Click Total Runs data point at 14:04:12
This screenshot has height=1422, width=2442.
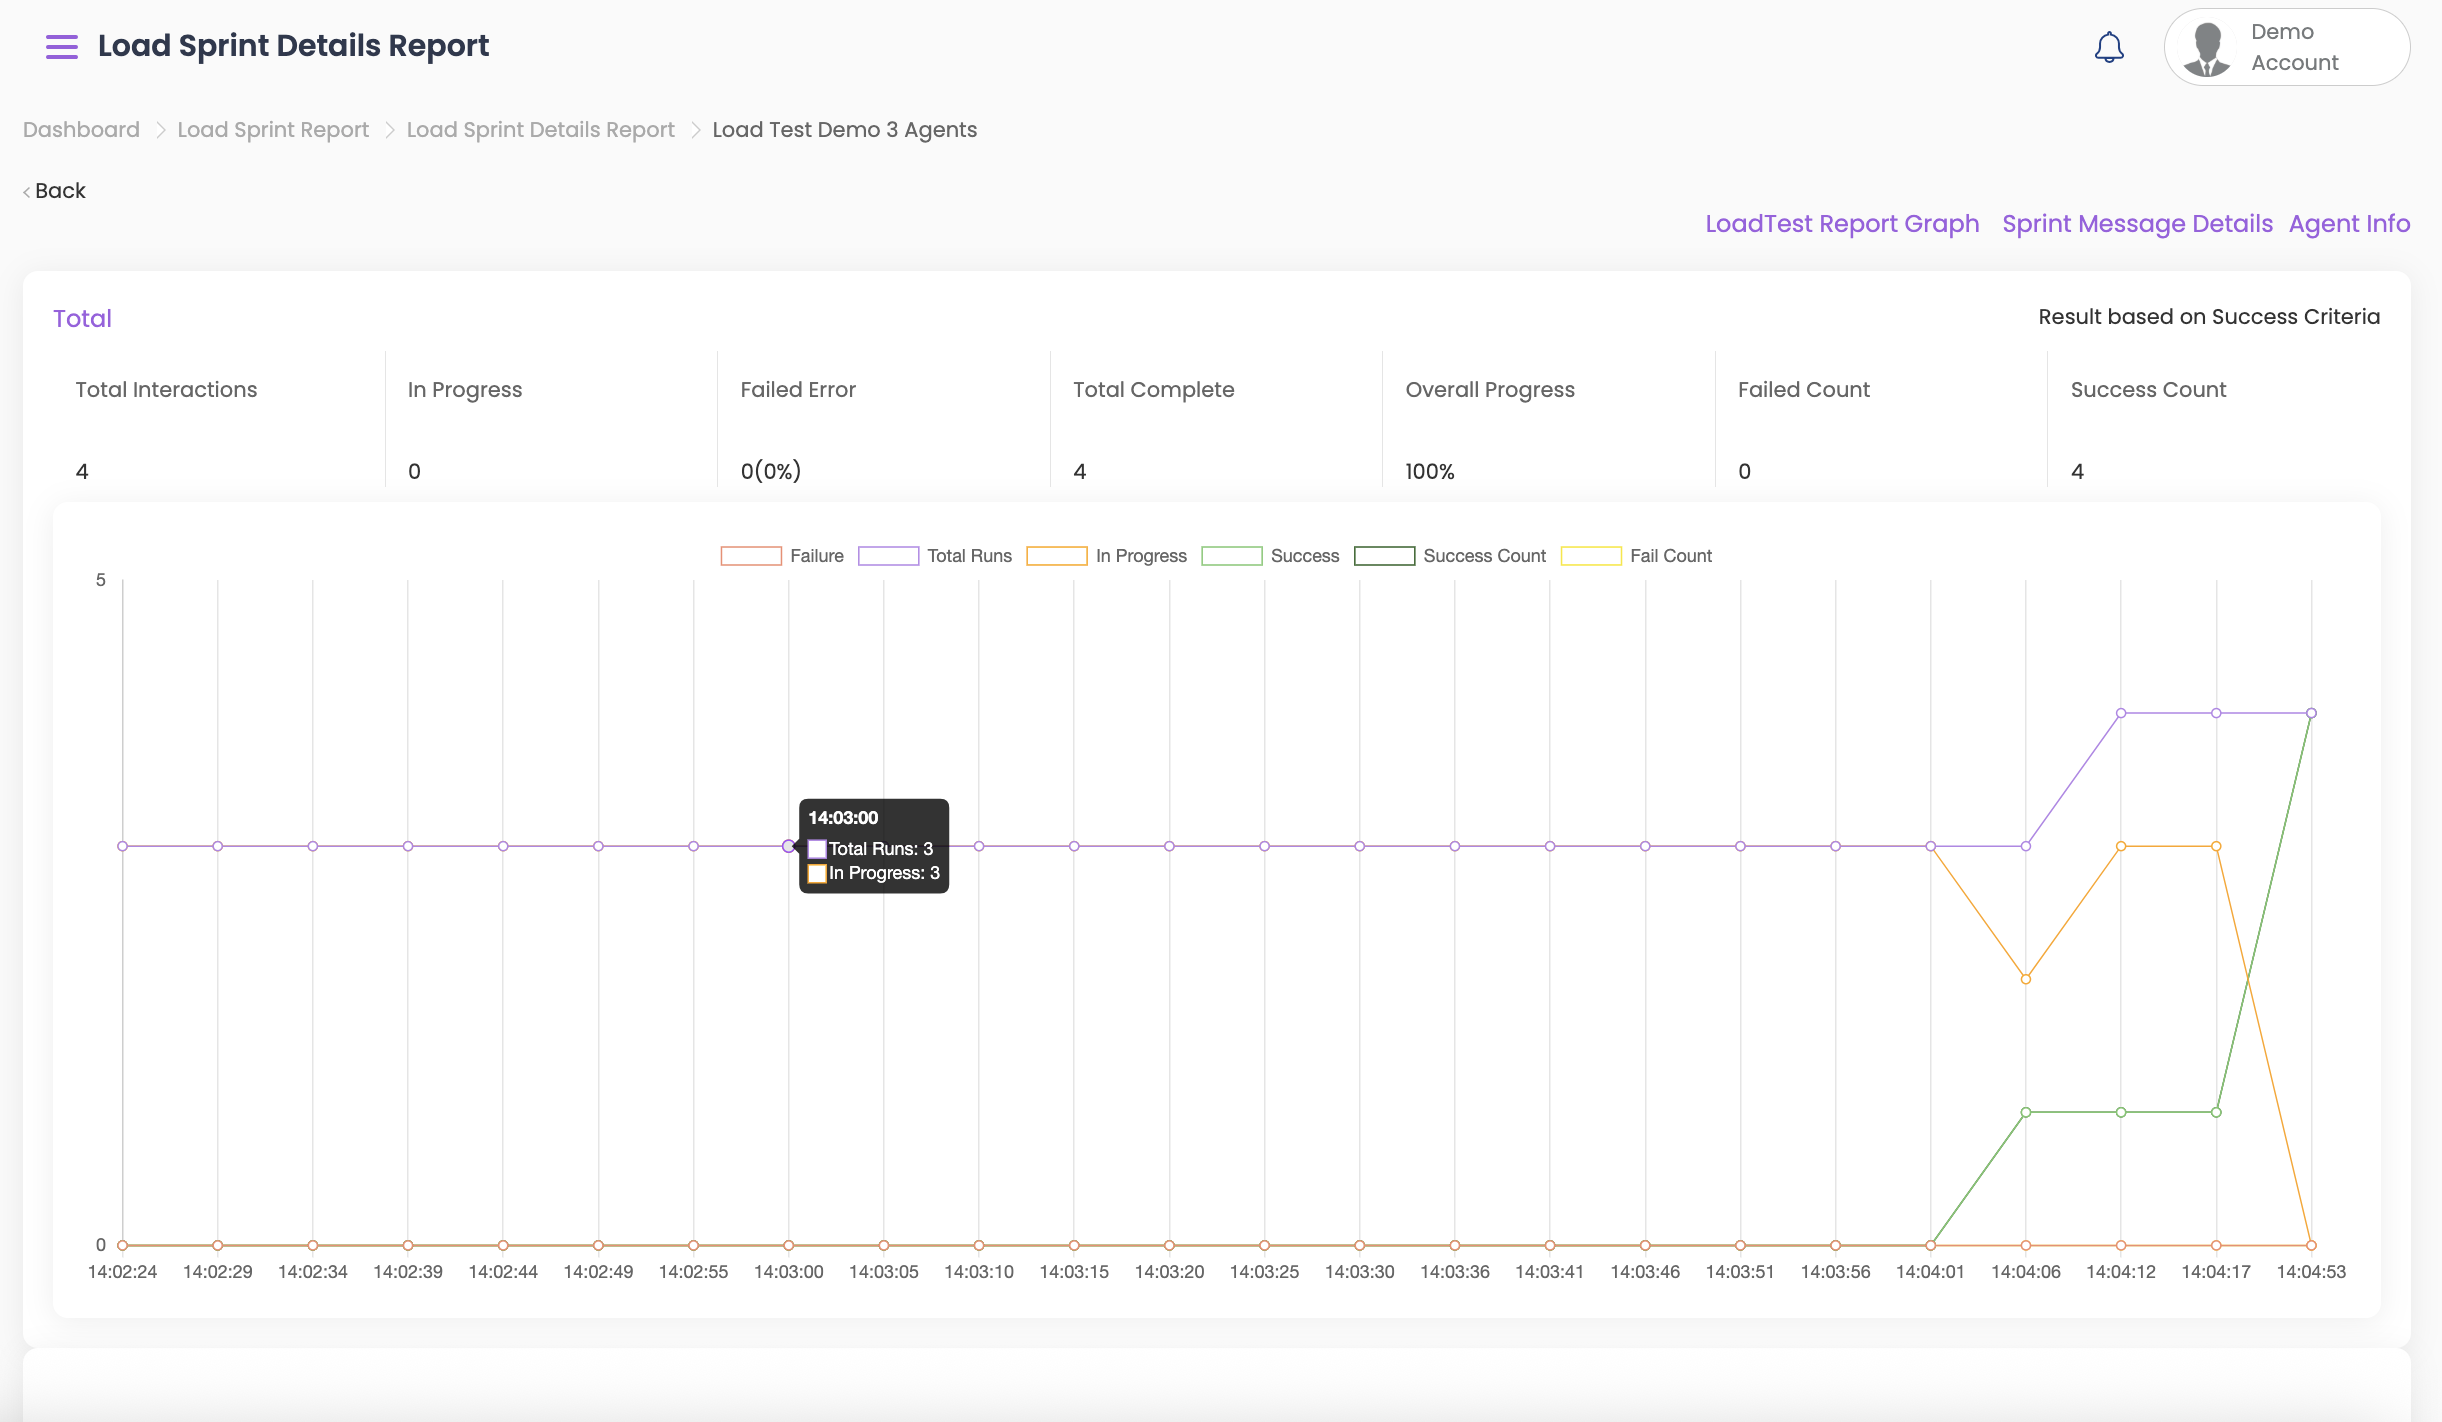coord(2121,713)
